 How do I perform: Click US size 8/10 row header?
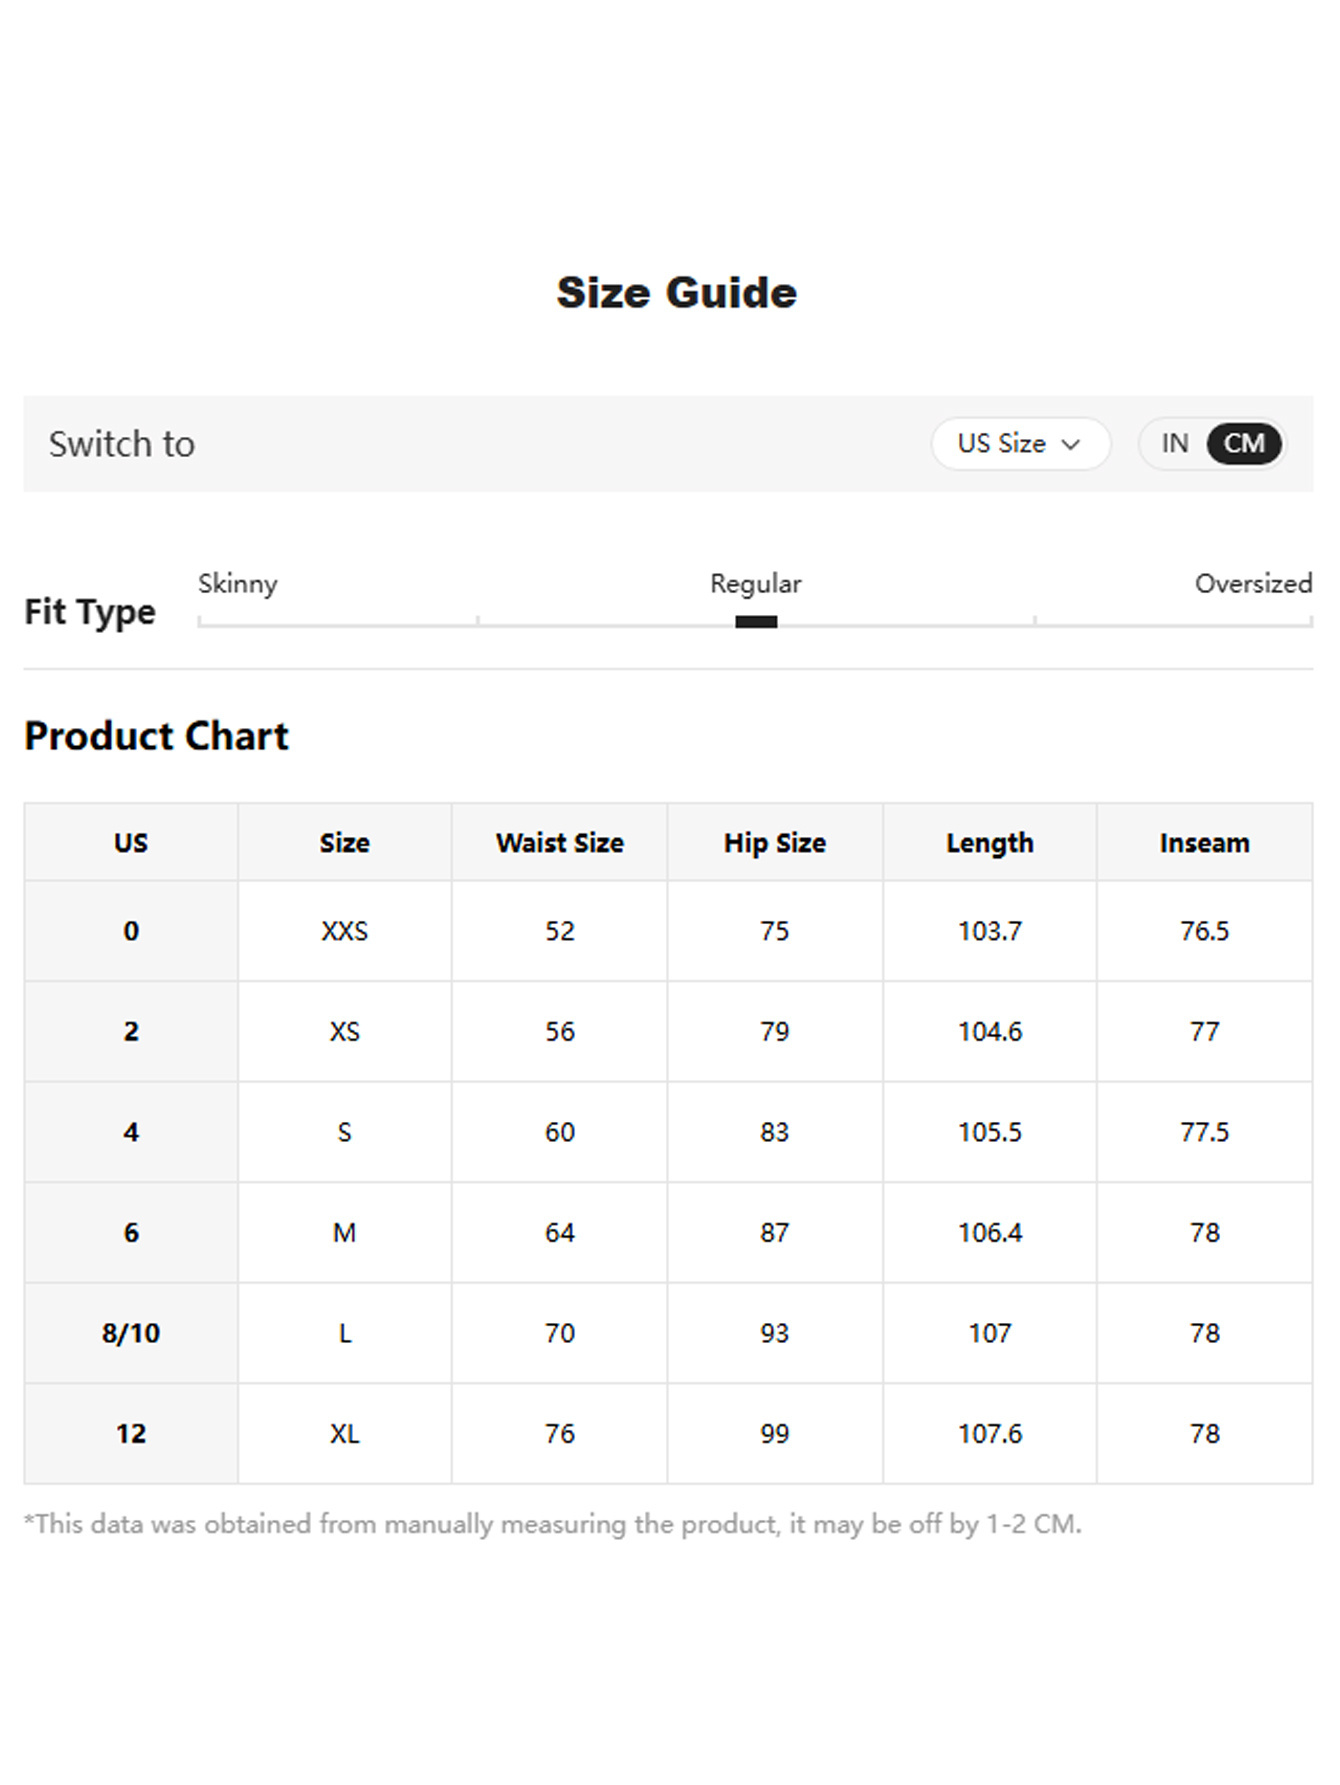tap(131, 1333)
